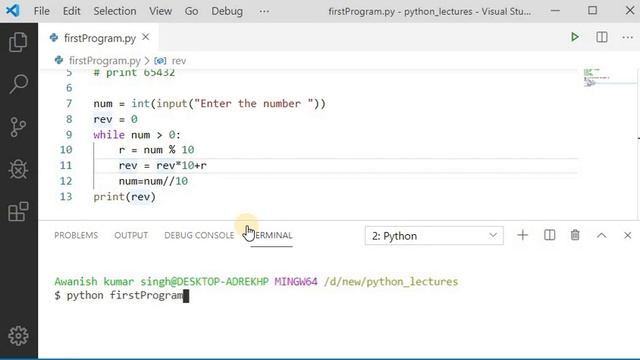The height and width of the screenshot is (360, 640).
Task: Select the TERMINAL panel tab
Action: coord(271,236)
